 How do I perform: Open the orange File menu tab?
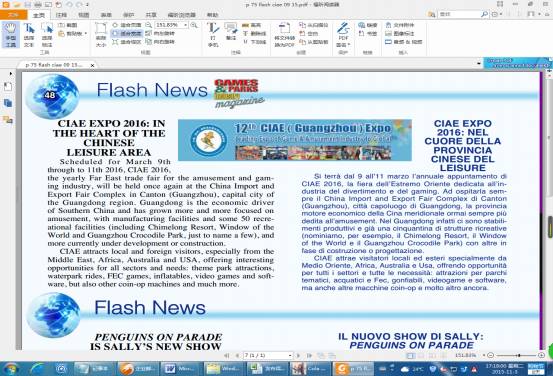pos(13,15)
